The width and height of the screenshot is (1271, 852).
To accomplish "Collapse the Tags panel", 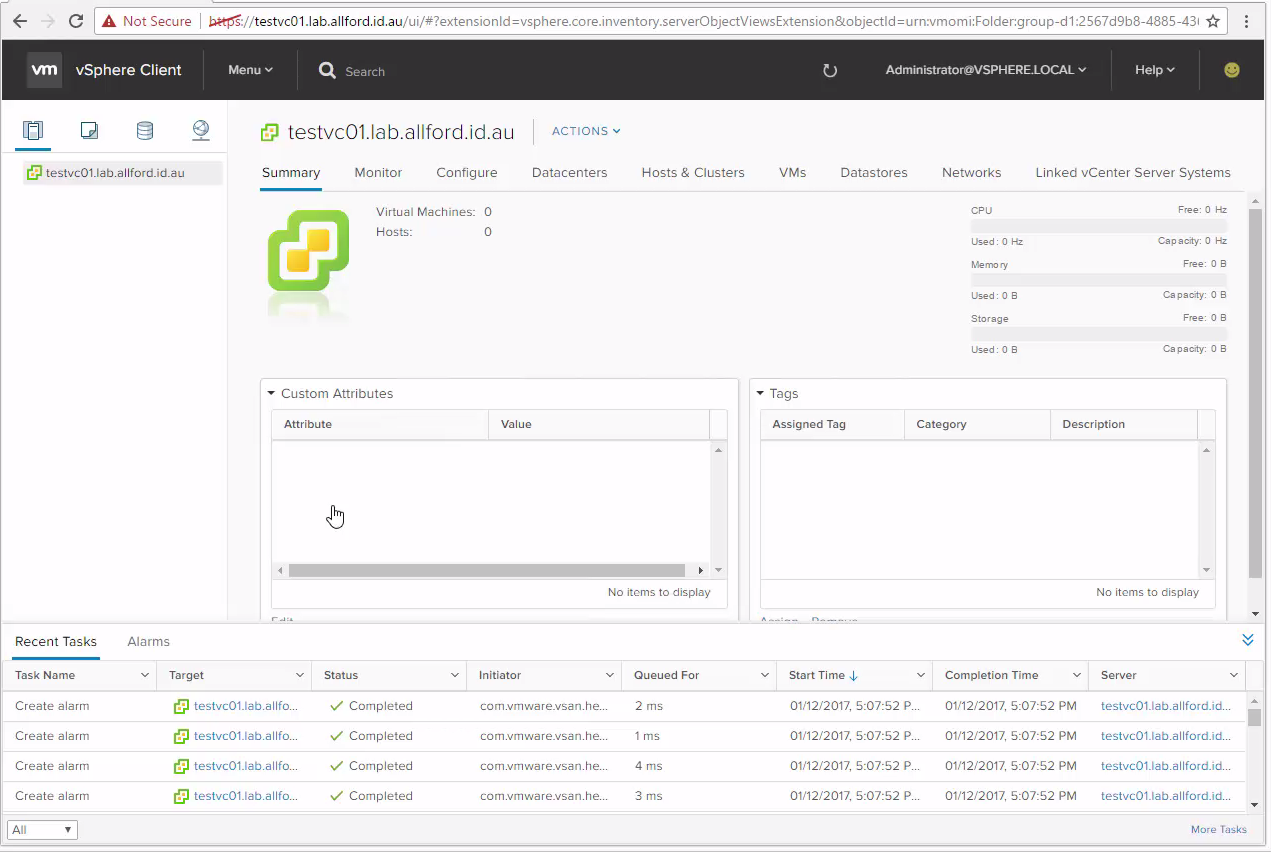I will click(760, 394).
